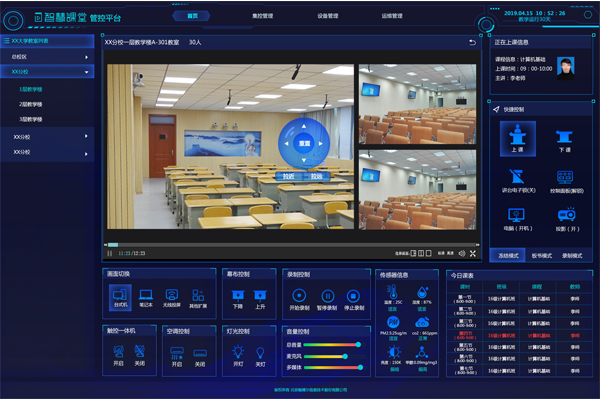Viewport: 600px width, 400px height.
Task: Click the 下课 end class icon
Action: [x=565, y=138]
